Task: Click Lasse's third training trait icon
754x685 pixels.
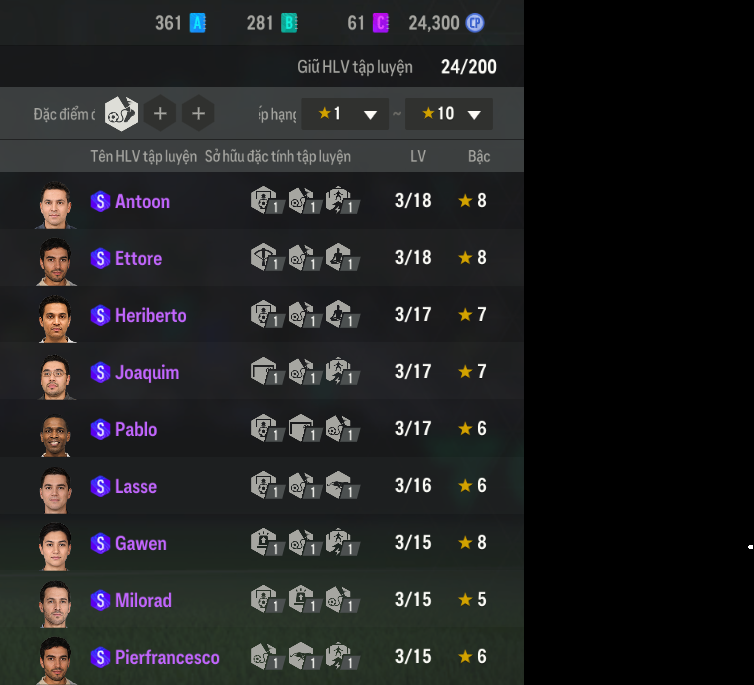Action: tap(342, 485)
